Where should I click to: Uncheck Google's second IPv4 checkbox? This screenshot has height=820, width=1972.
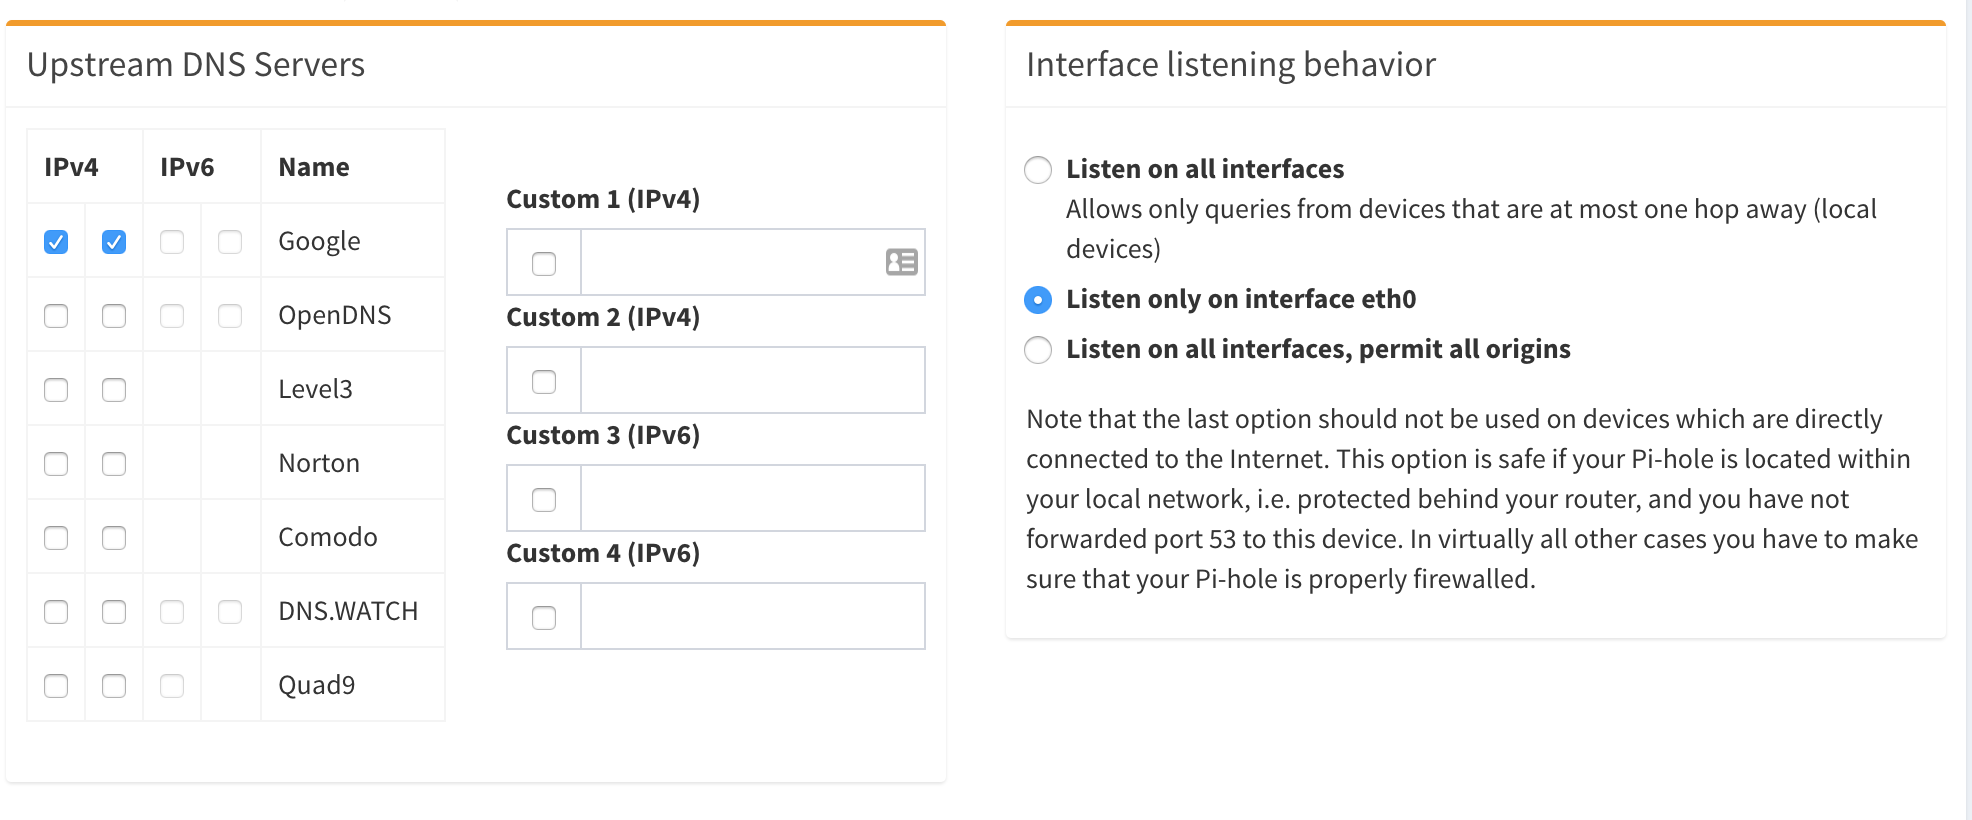[114, 242]
